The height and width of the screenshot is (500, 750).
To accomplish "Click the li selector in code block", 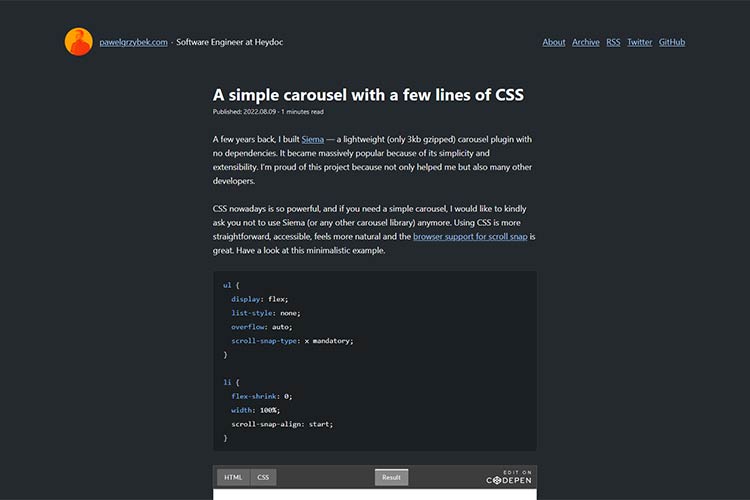I will [227, 382].
